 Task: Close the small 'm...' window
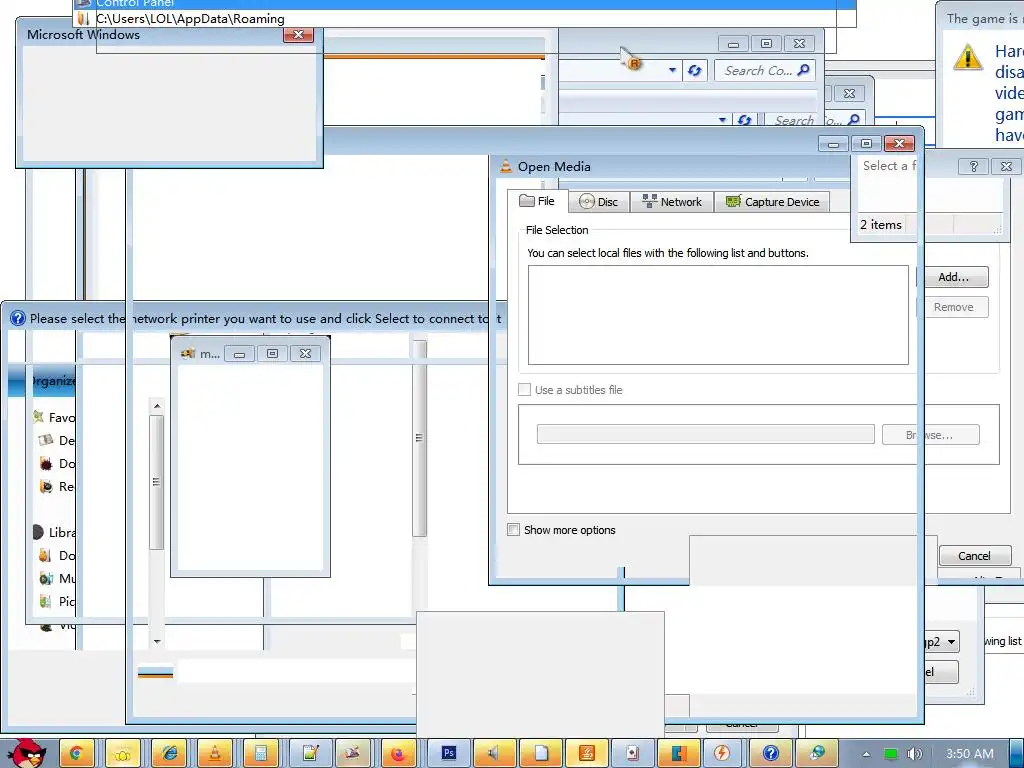point(305,353)
